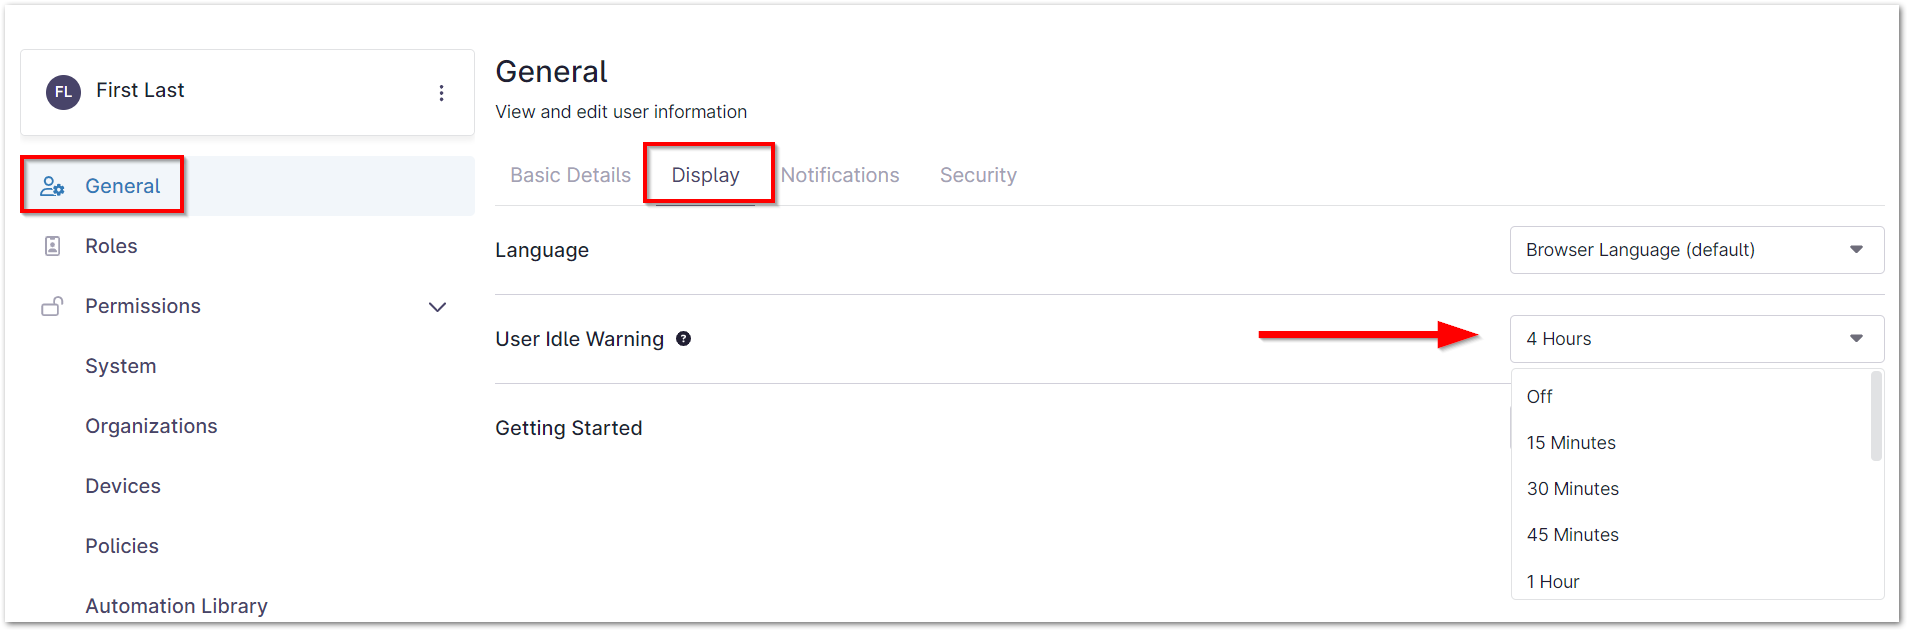Open the Security tab
Screen dimensions: 1908x631
point(978,175)
